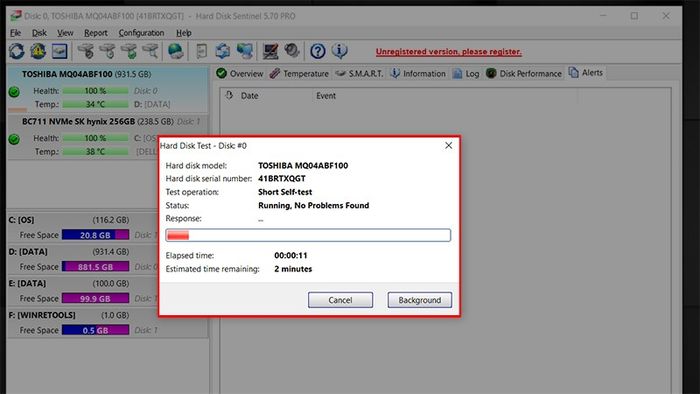Switch to the S.M.A.R.T. tab
This screenshot has height=394, width=700.
click(359, 74)
